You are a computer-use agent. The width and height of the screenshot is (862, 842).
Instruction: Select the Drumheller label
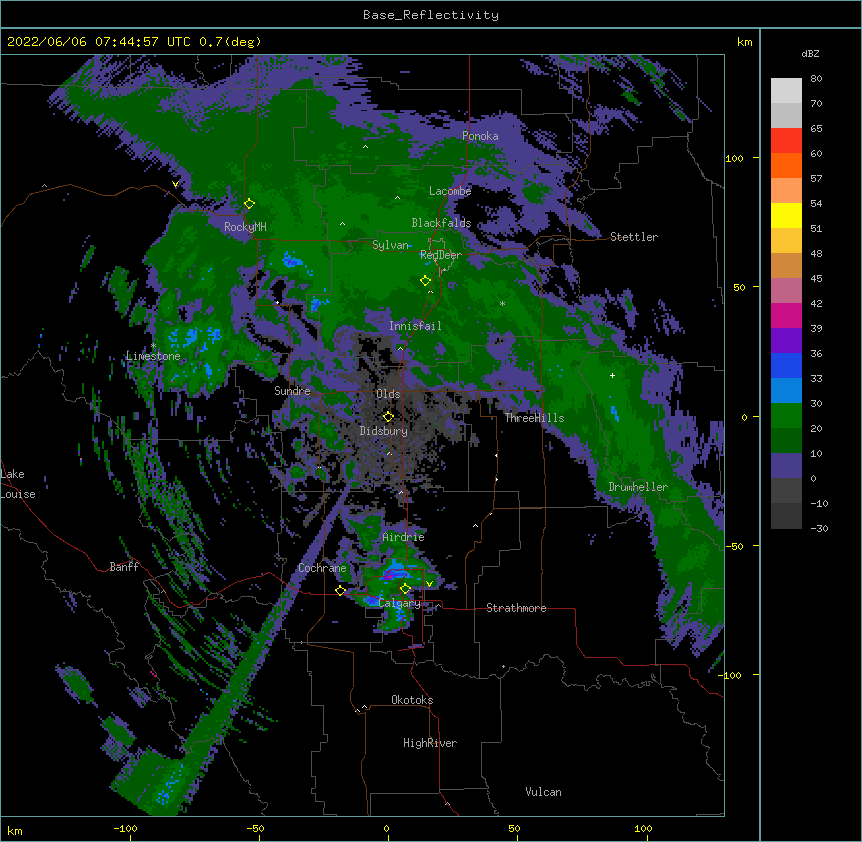[x=638, y=487]
